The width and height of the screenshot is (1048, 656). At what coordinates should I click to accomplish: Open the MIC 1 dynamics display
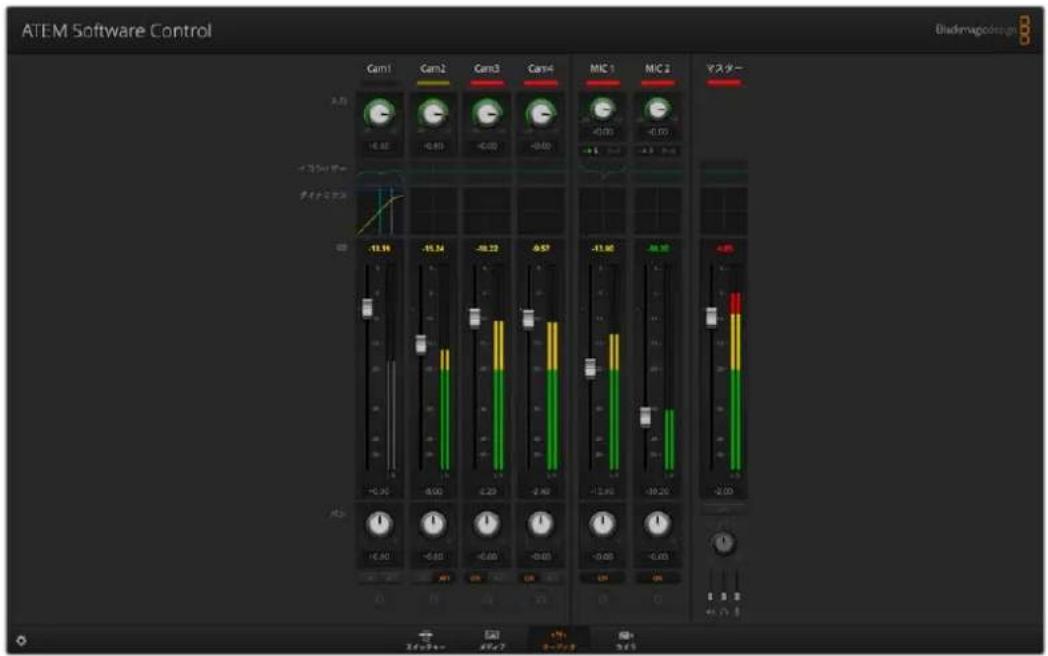[x=602, y=211]
